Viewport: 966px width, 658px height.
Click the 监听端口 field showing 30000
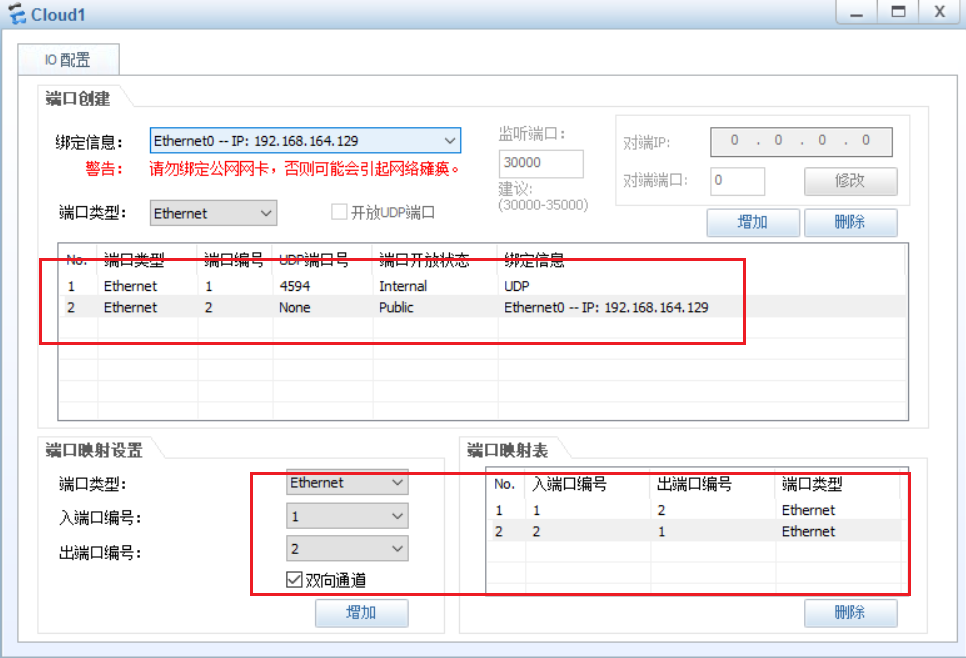(540, 163)
